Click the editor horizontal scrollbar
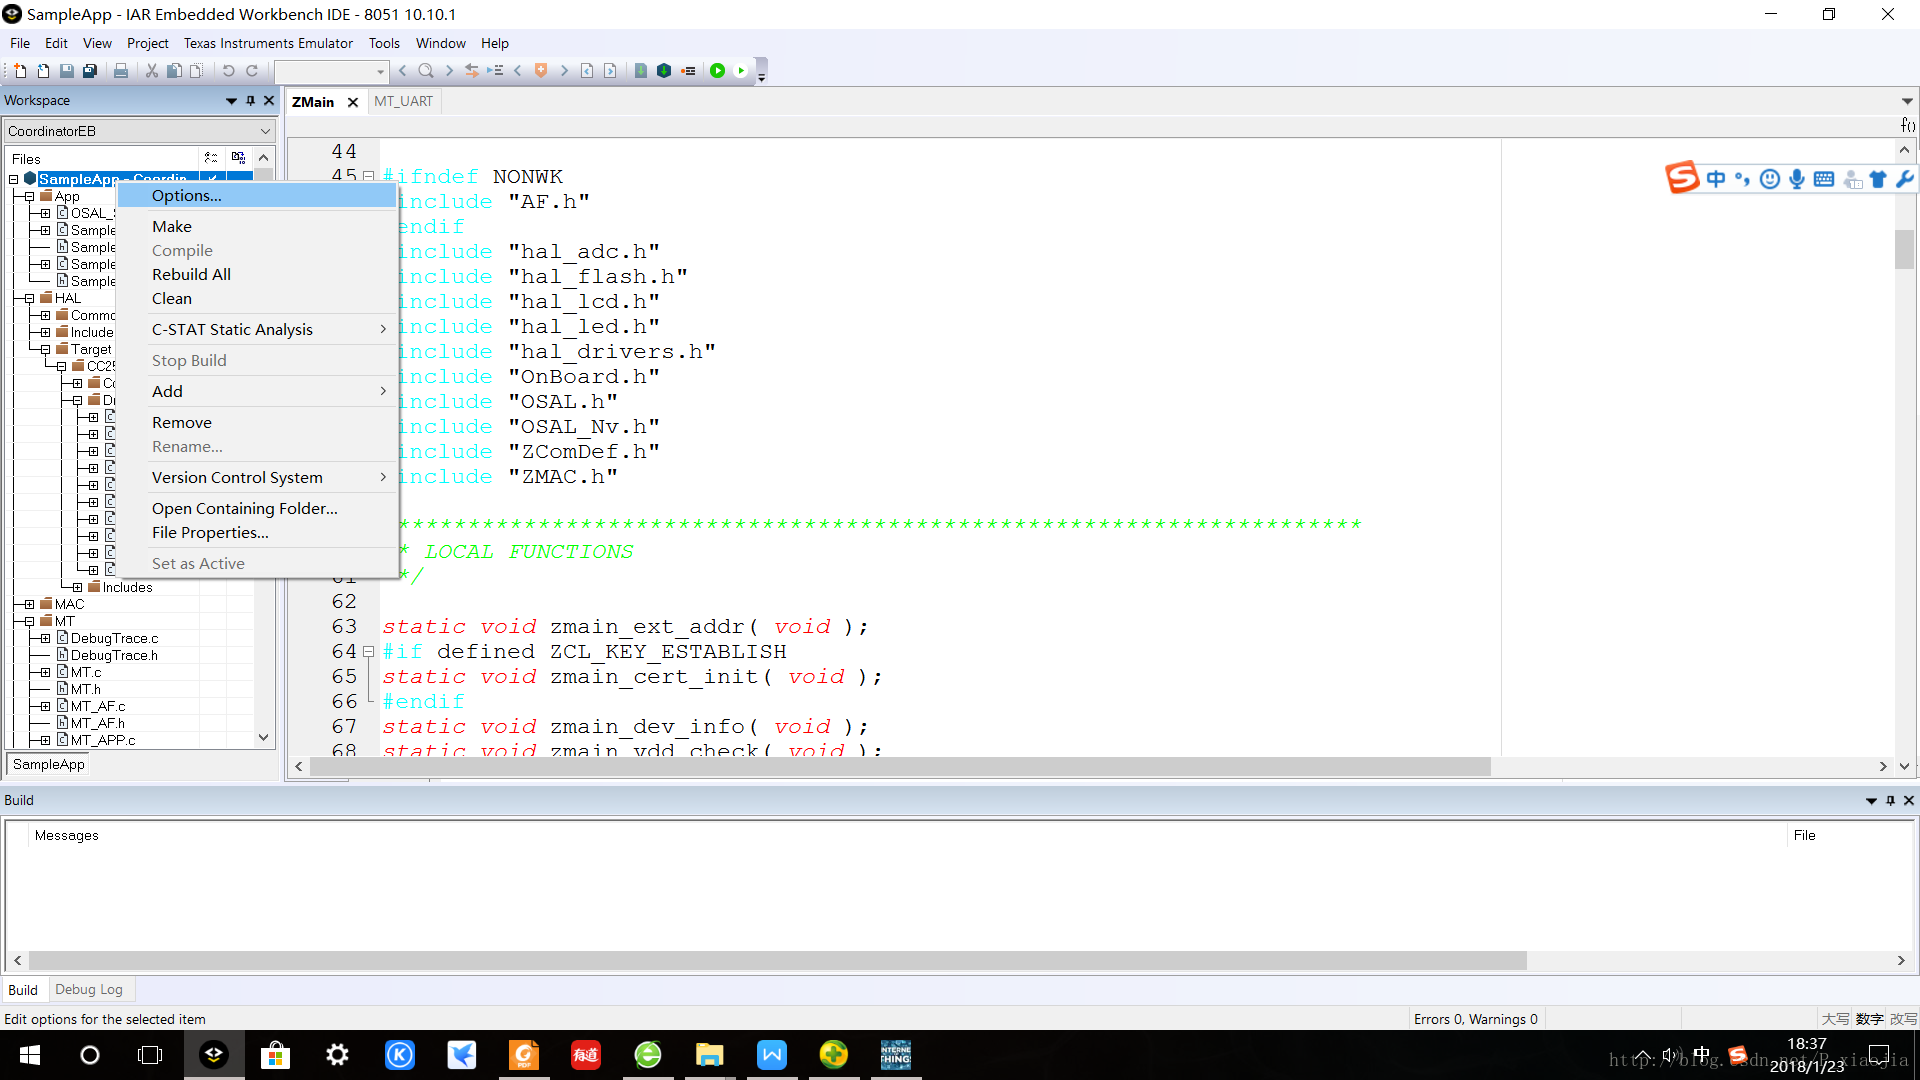The height and width of the screenshot is (1080, 1920). click(900, 767)
